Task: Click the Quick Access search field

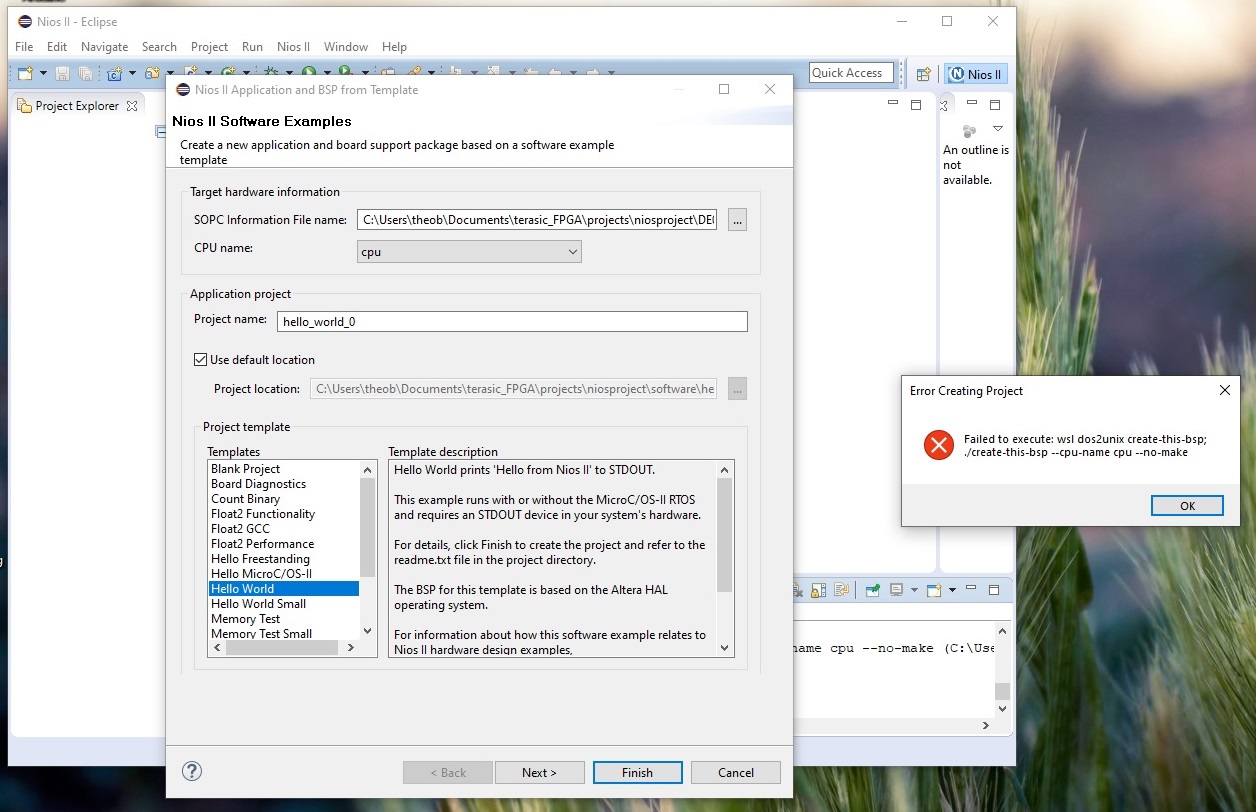Action: click(851, 73)
